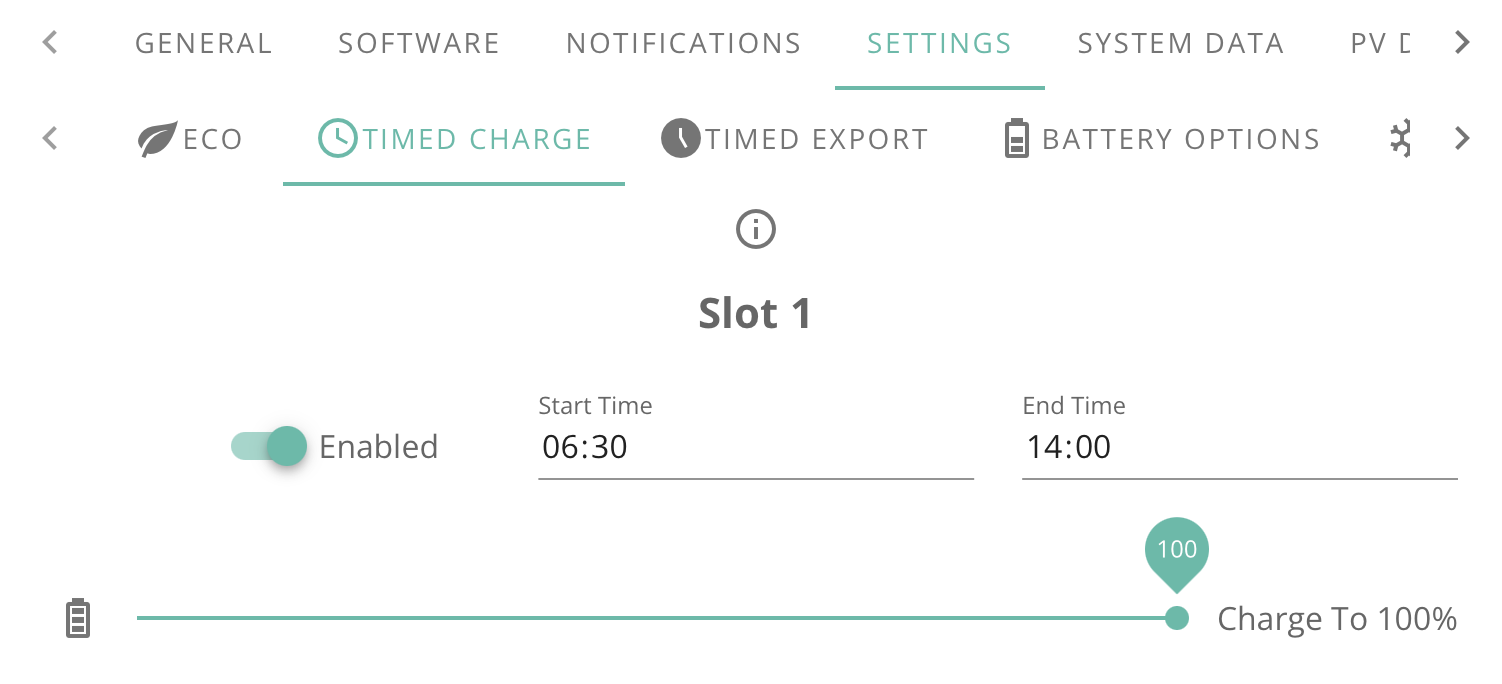Open the General tab
The image size is (1502, 684).
pos(204,44)
